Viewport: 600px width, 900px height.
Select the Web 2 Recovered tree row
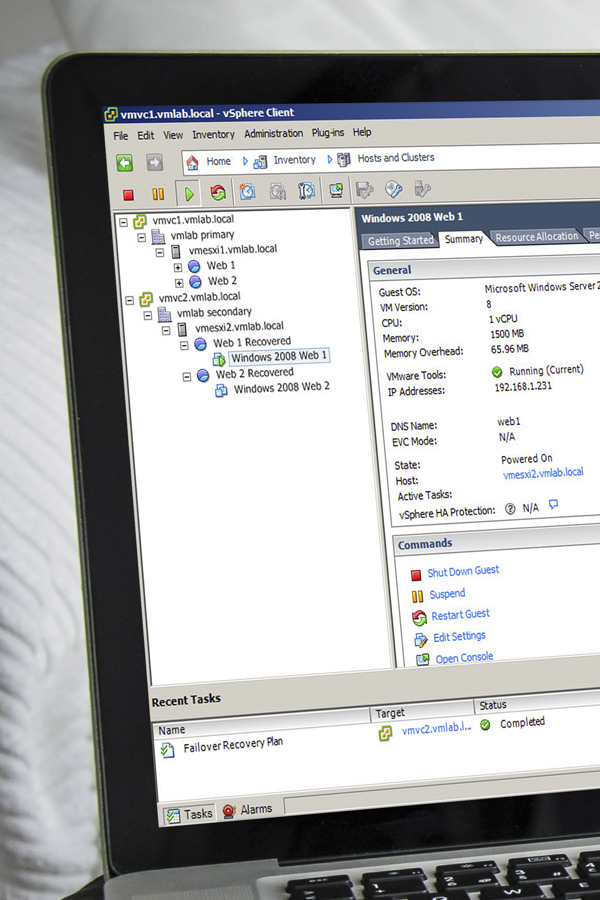(254, 373)
